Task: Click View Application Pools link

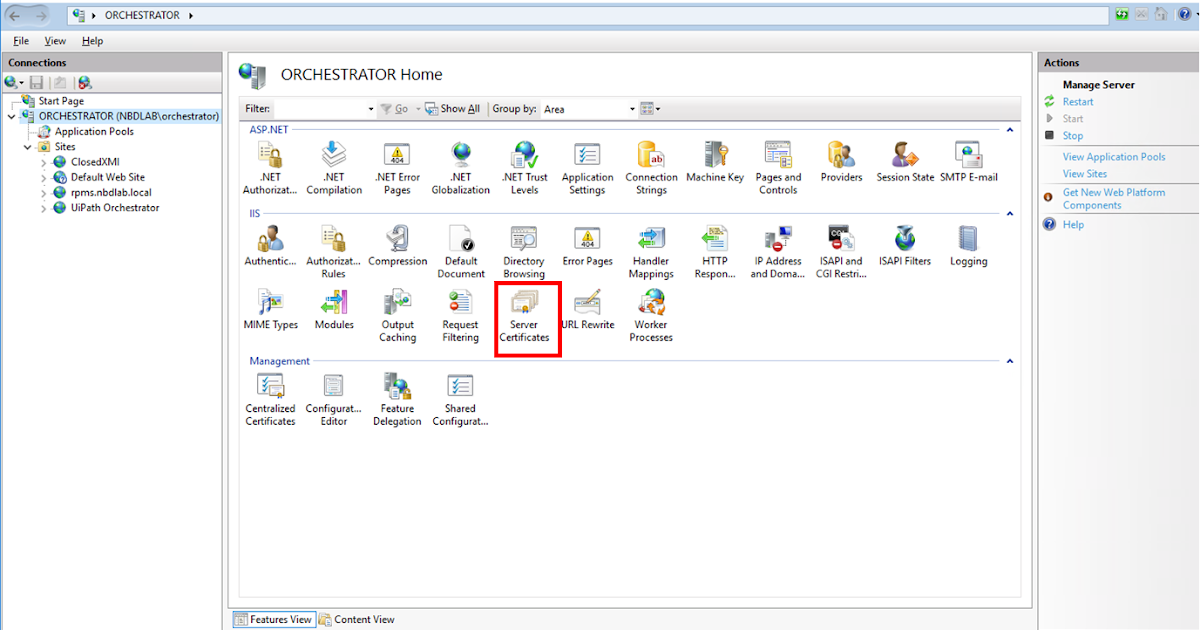Action: pos(1114,157)
